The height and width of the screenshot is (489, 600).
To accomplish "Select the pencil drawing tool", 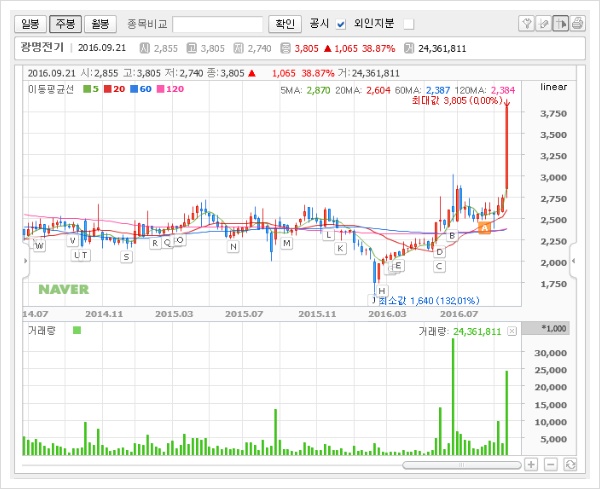I will click(543, 23).
